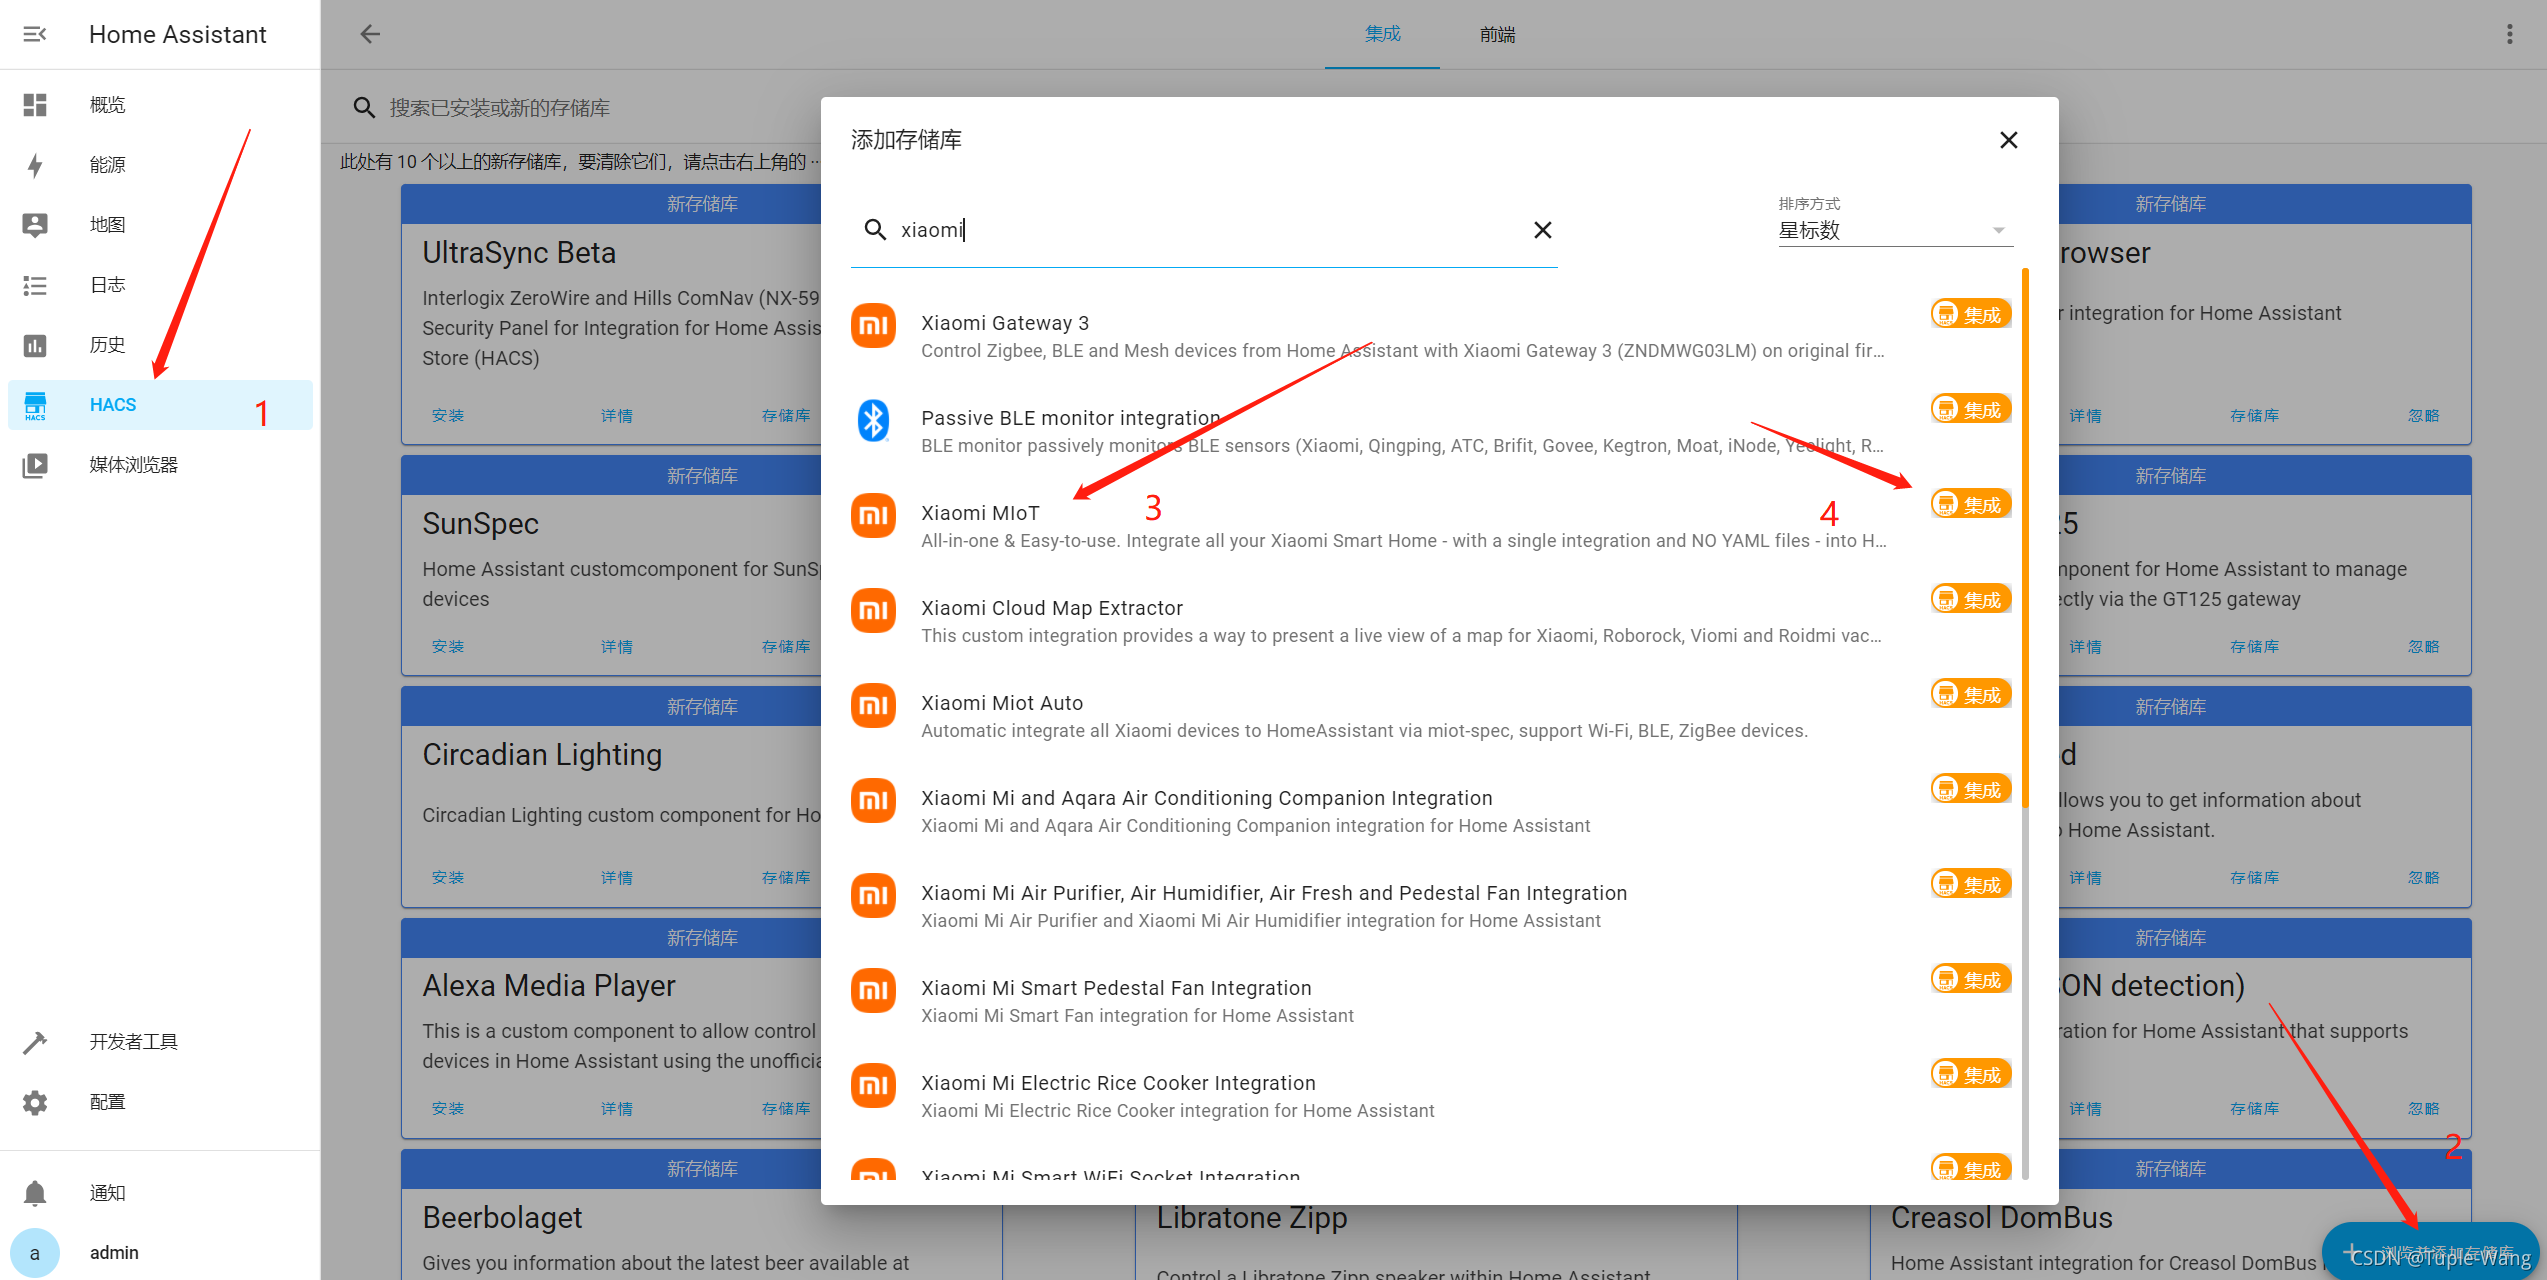2547x1280 pixels.
Task: Open Configuration (配置) gear icon
Action: pyautogui.click(x=35, y=1102)
